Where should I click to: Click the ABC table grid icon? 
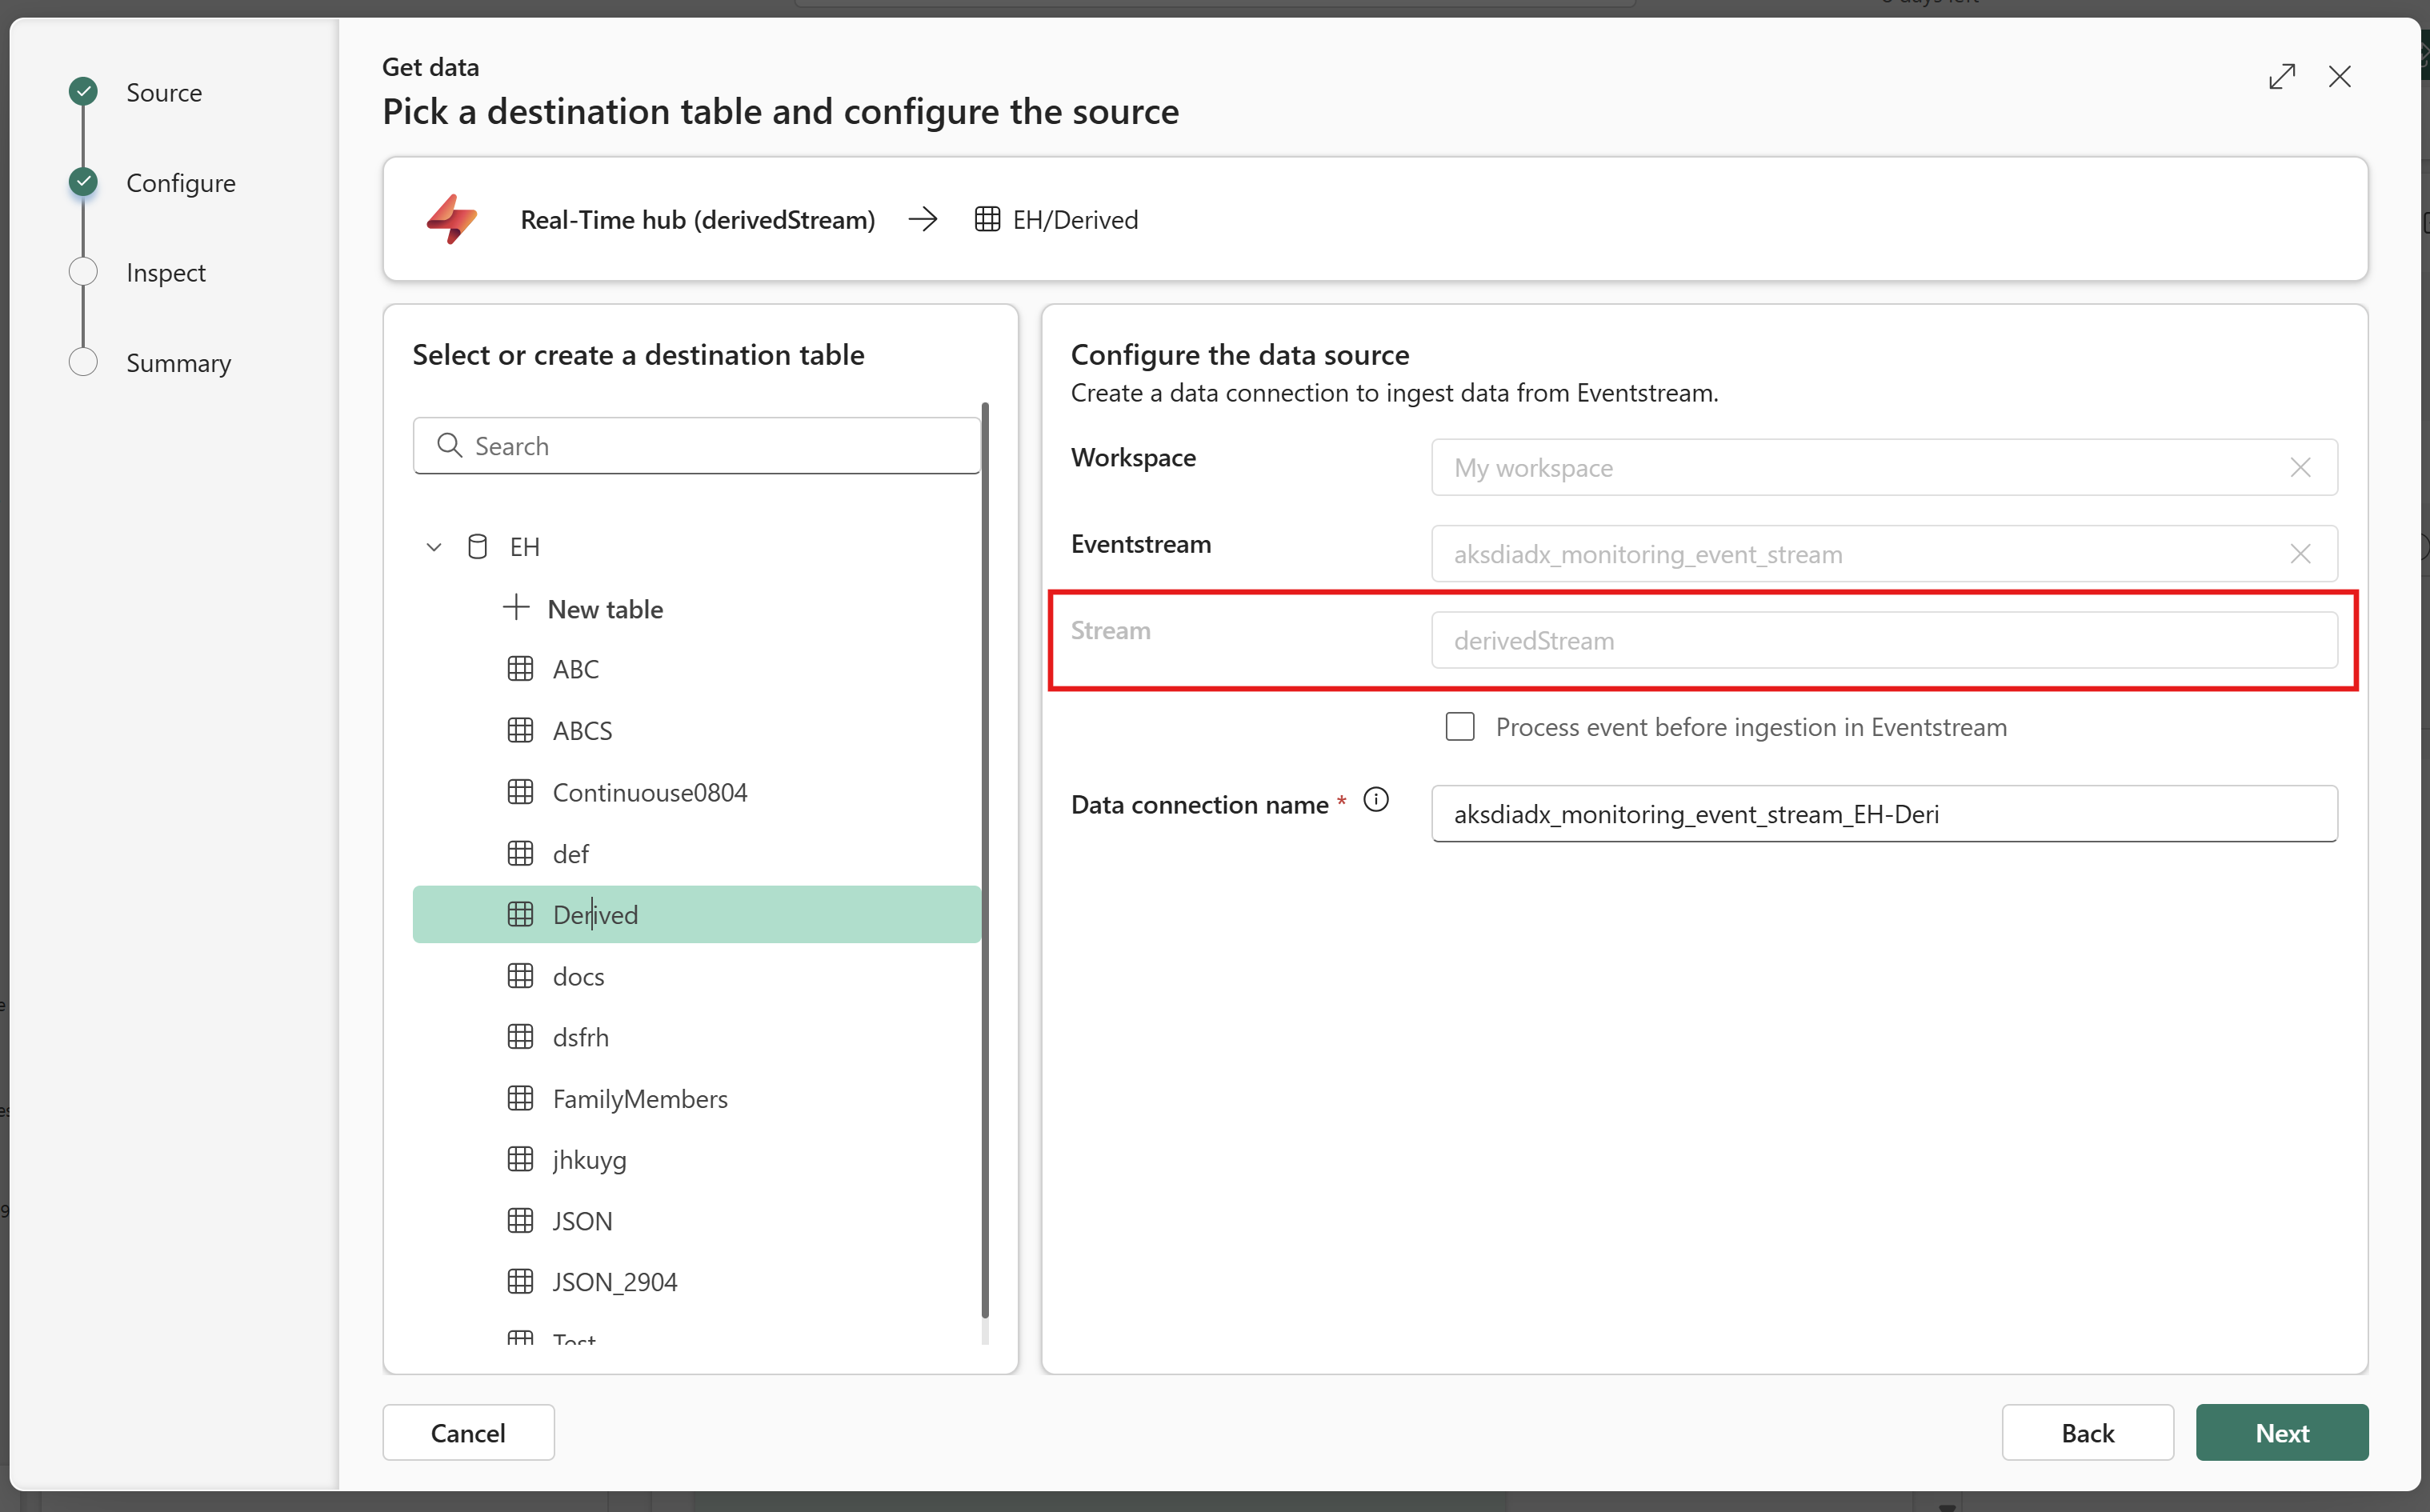click(x=520, y=669)
